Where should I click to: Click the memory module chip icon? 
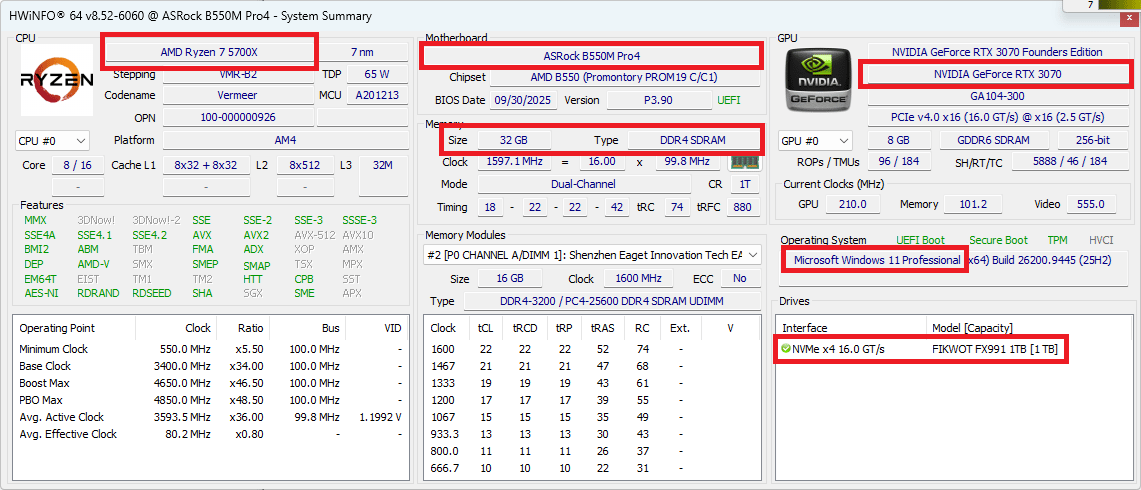[x=742, y=162]
